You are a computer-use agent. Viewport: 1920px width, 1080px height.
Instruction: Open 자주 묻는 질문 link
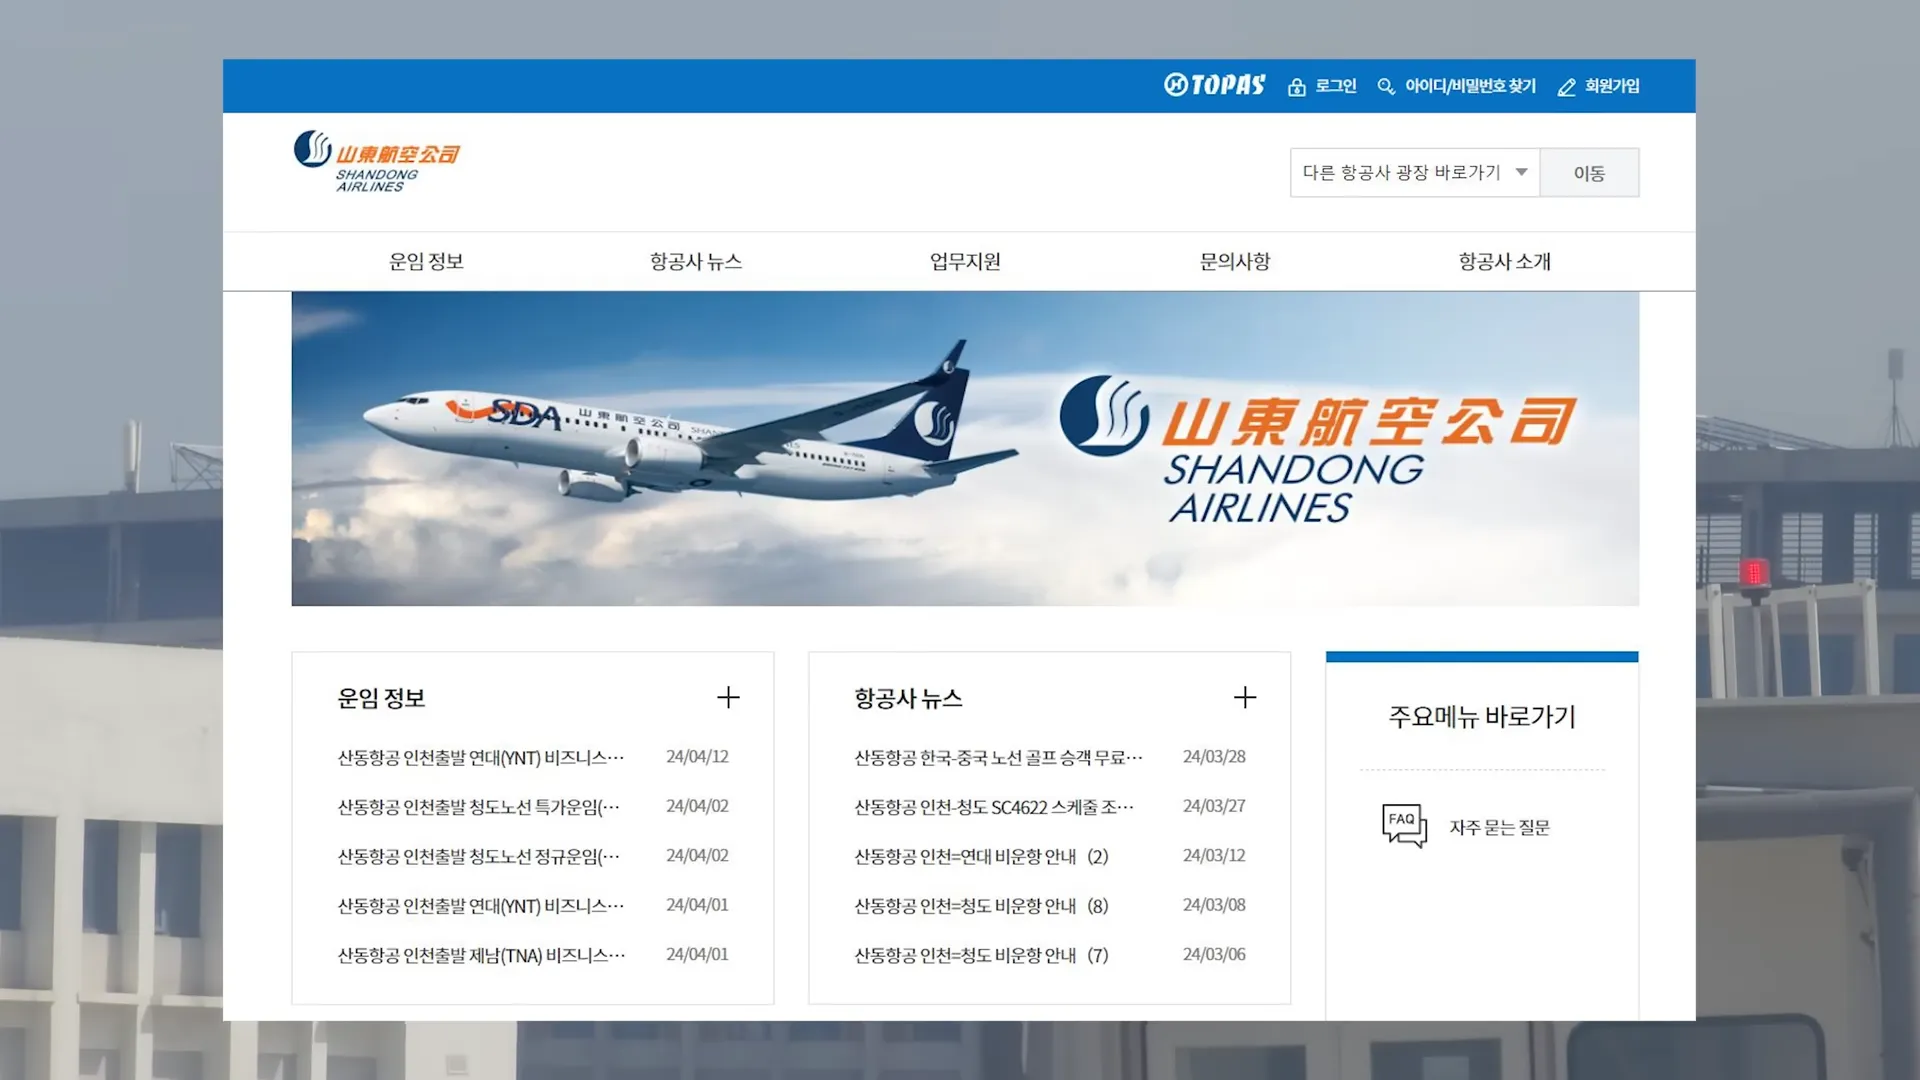(1499, 827)
